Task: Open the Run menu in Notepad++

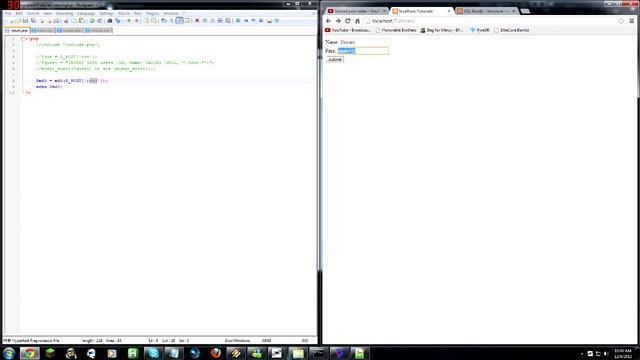Action: coord(138,13)
